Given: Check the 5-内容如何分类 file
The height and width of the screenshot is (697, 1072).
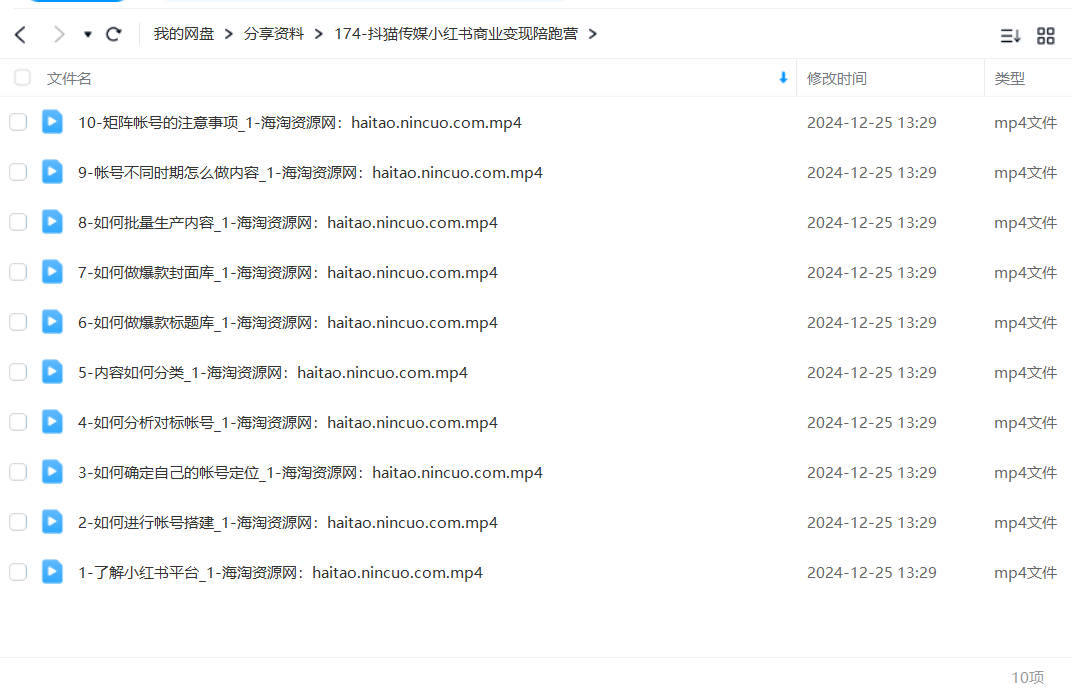Looking at the screenshot, I should point(18,372).
